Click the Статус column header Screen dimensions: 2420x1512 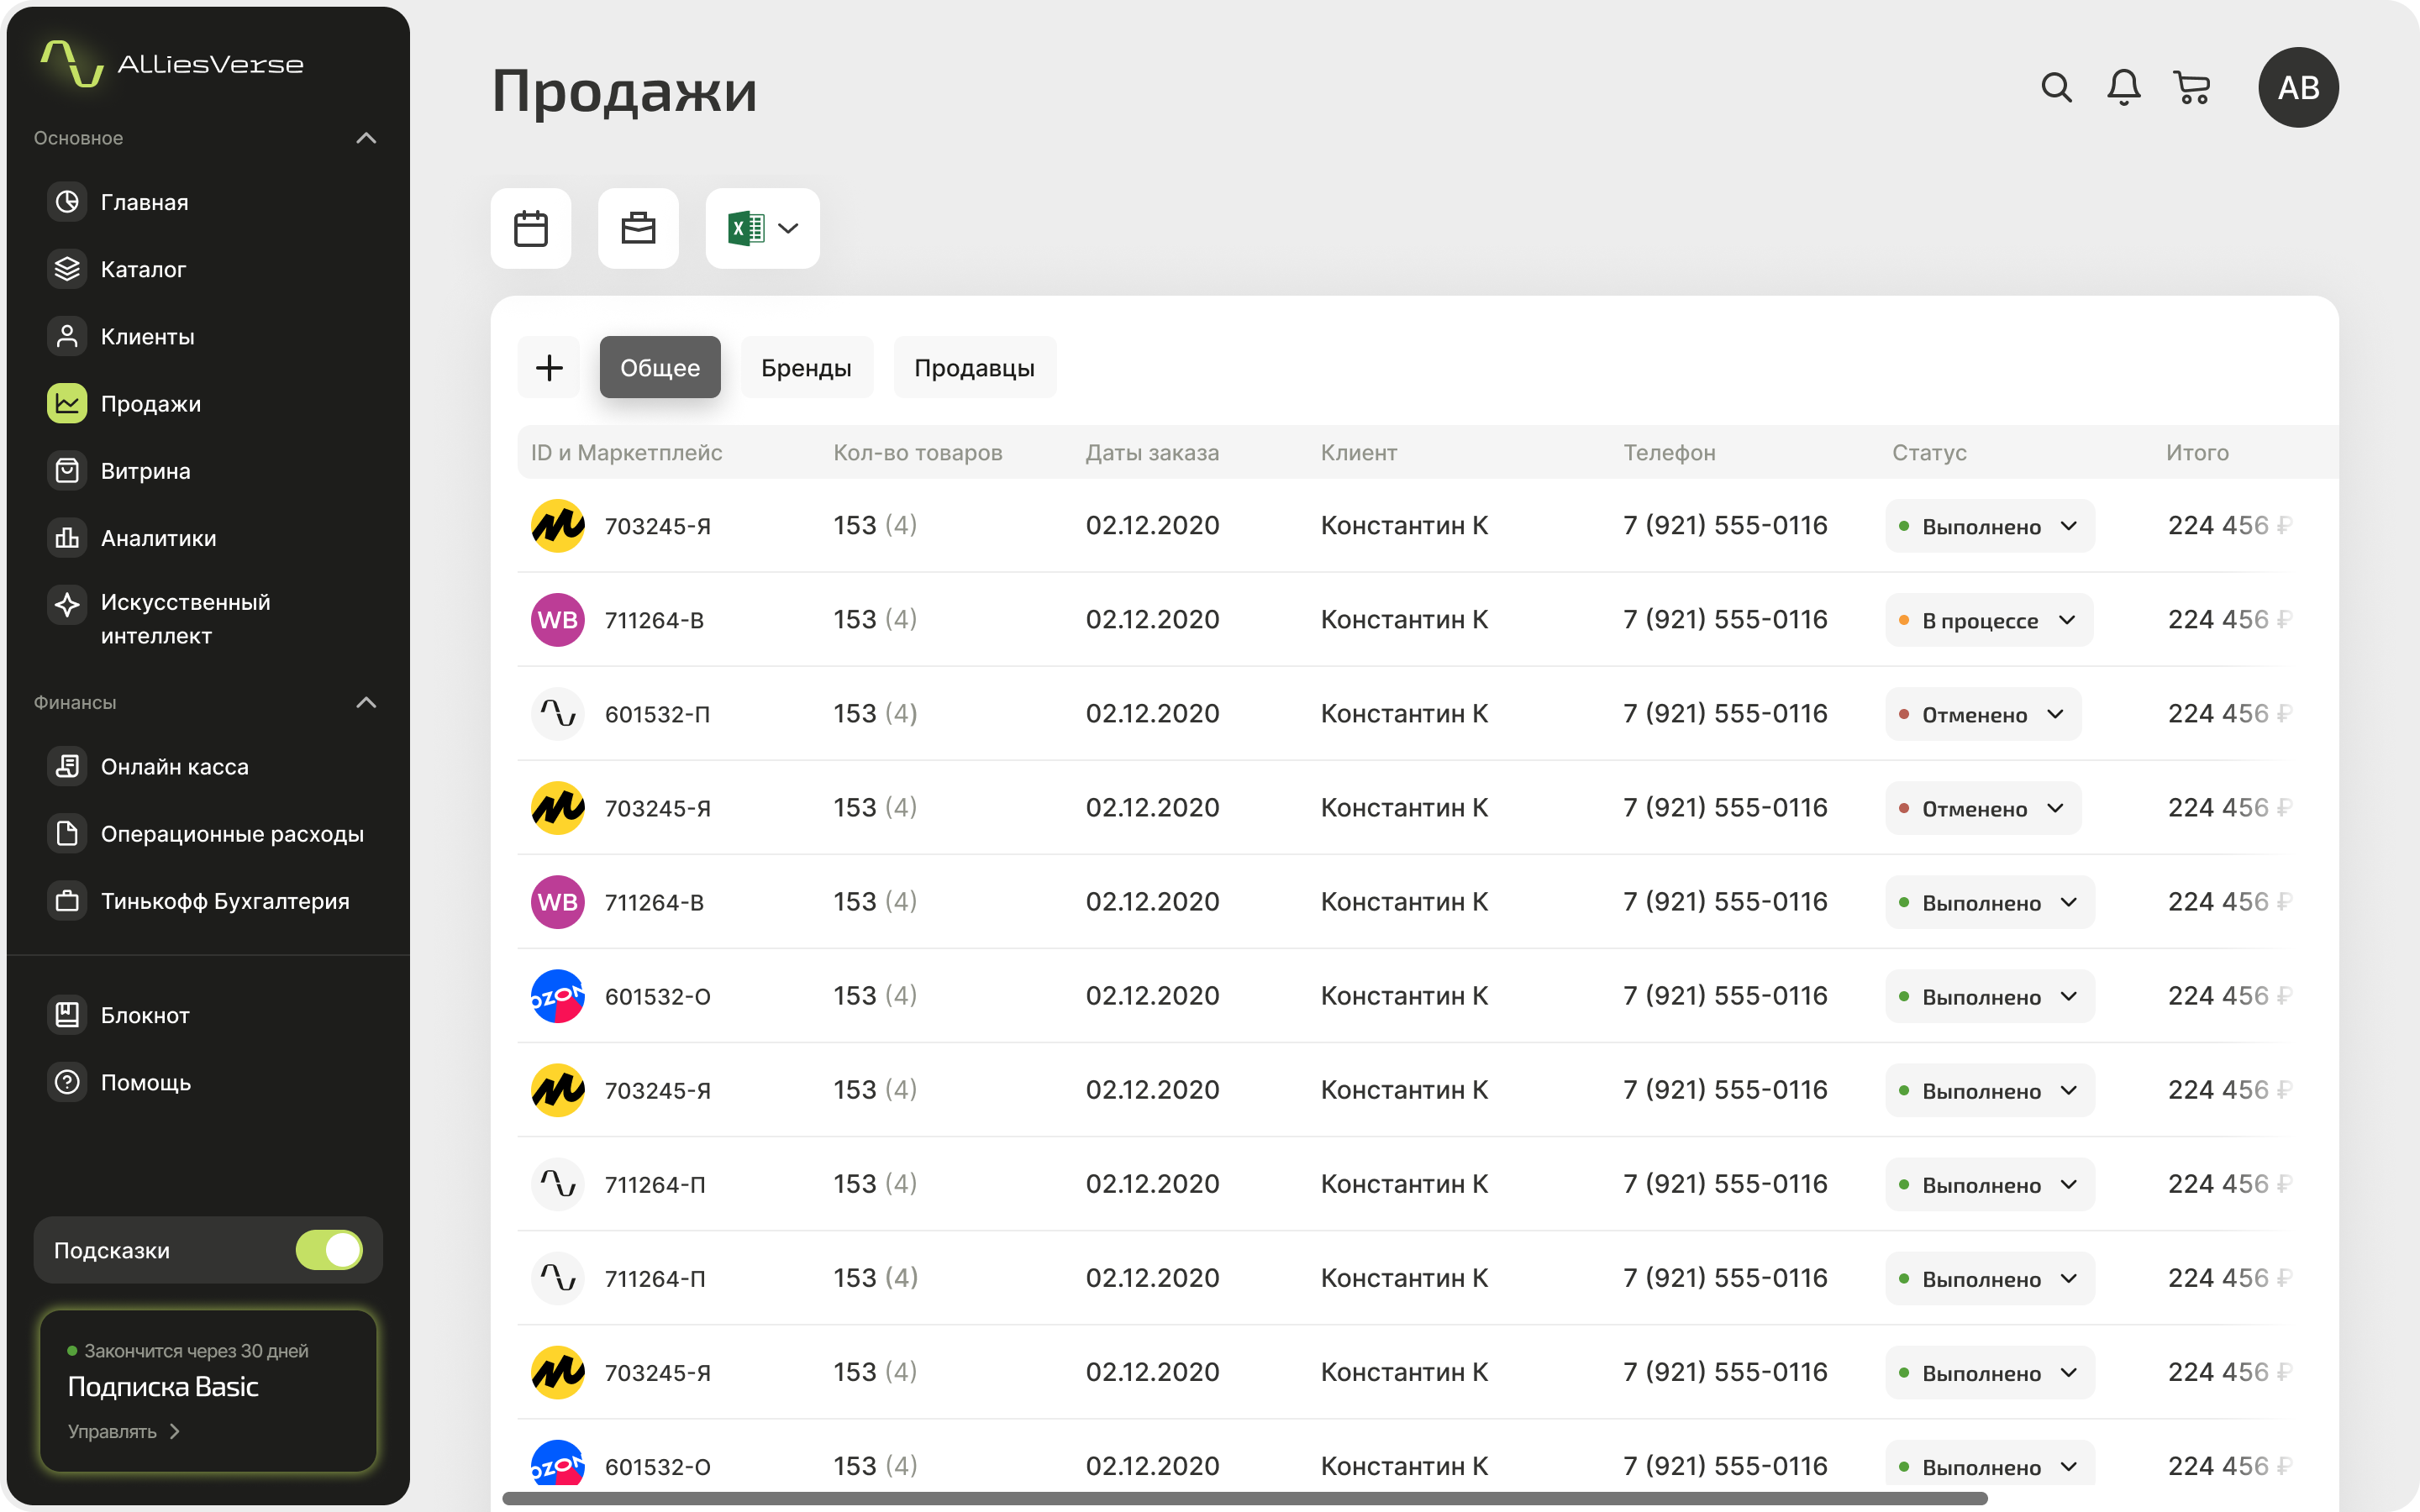tap(1929, 452)
